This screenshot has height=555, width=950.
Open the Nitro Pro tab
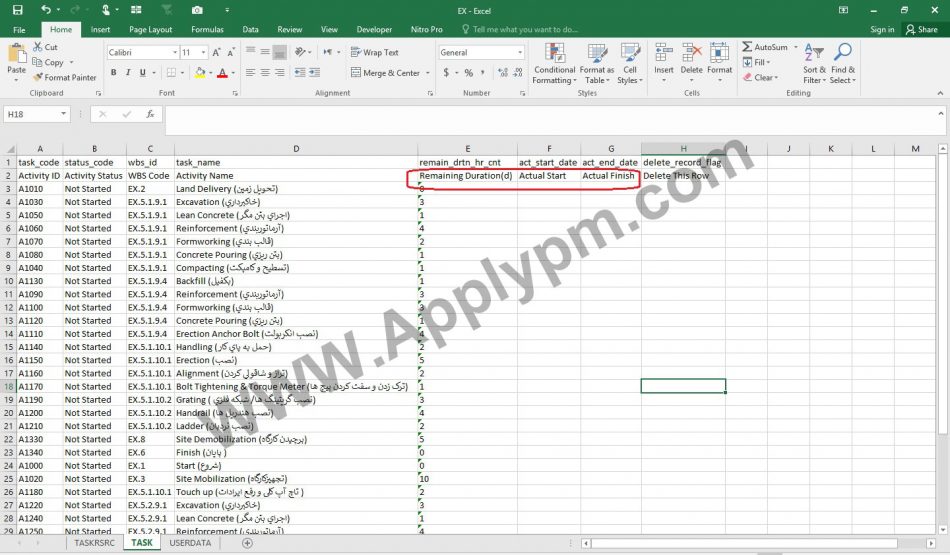click(427, 29)
